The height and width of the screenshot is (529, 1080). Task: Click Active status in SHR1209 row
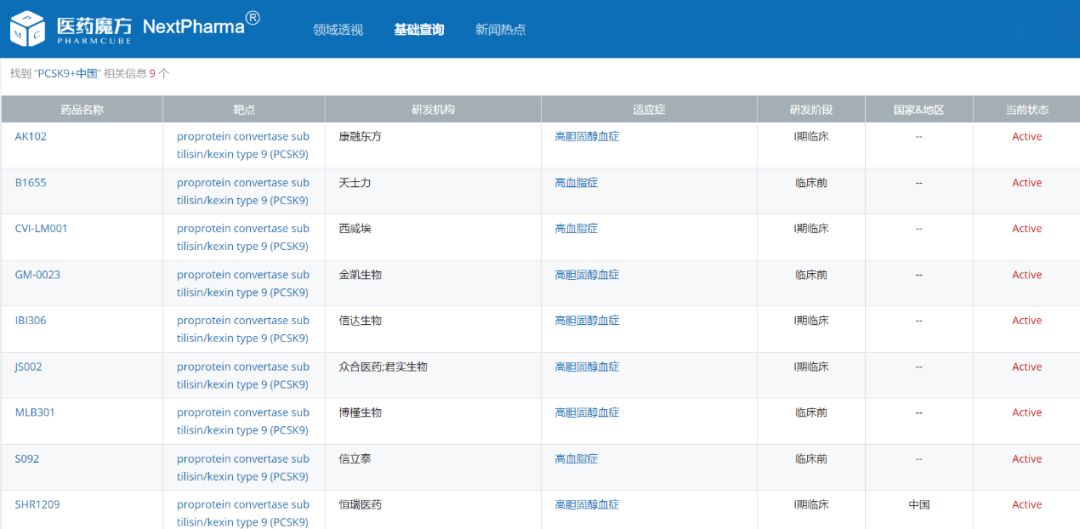pyautogui.click(x=1026, y=504)
